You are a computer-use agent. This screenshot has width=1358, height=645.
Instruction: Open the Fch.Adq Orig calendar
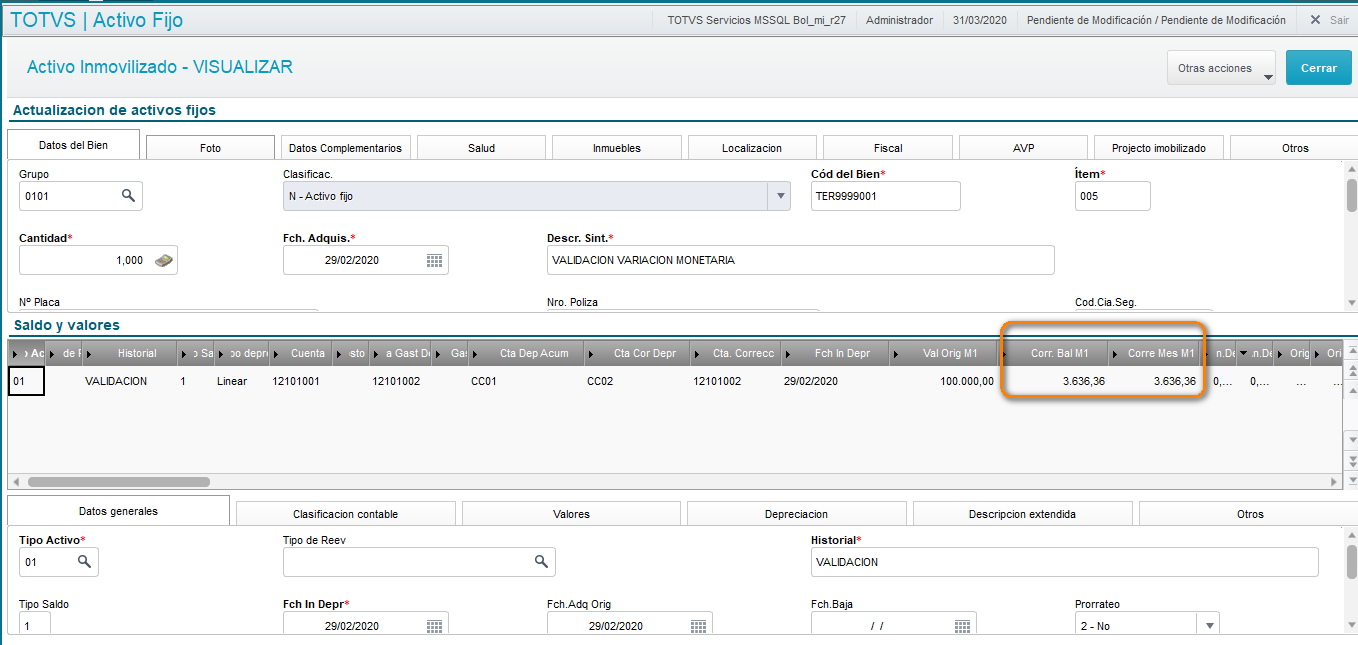(x=698, y=626)
